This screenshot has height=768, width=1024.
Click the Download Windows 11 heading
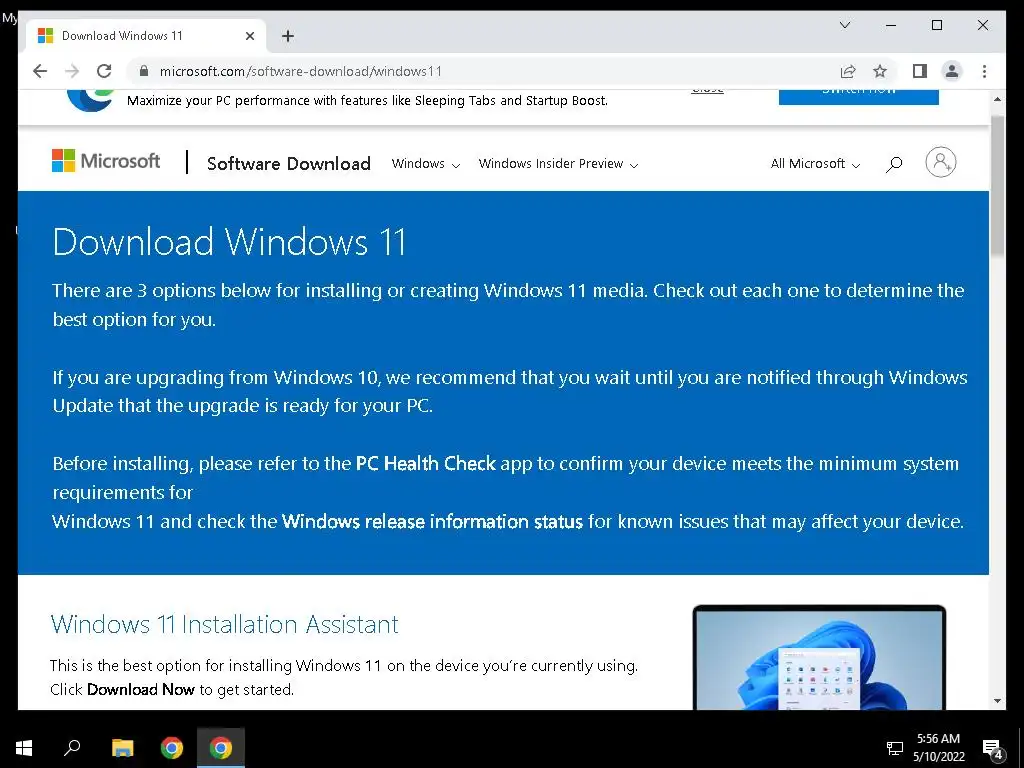229,242
